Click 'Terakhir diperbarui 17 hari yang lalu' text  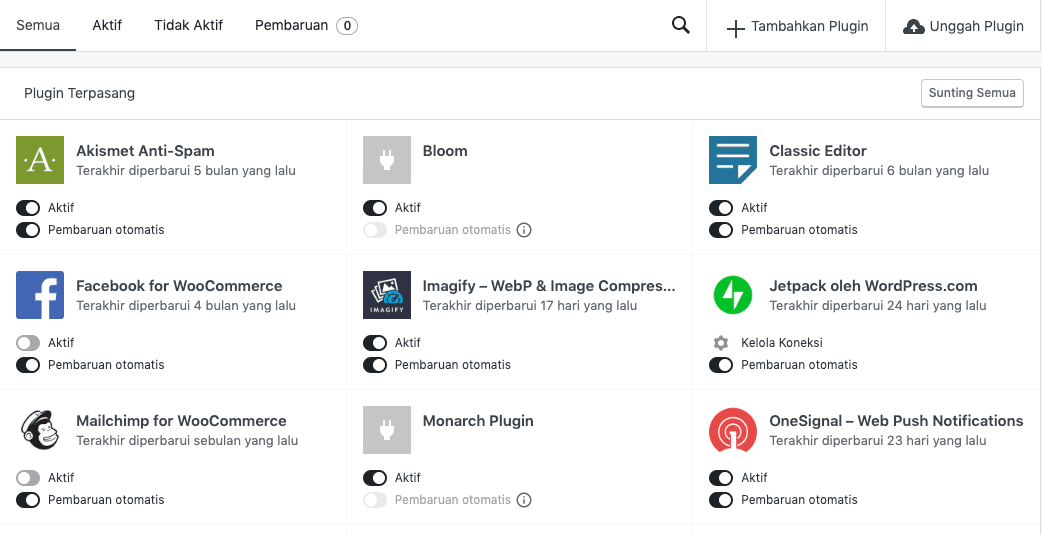(x=530, y=306)
